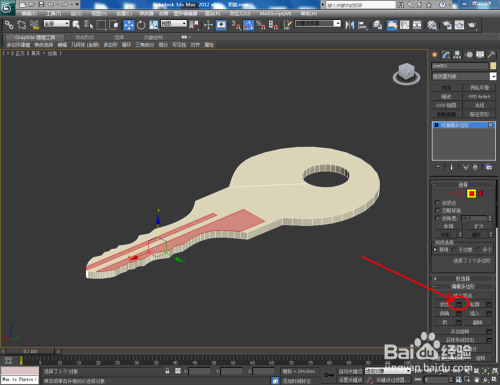Click the Mirror tool
The image size is (500, 385).
coord(350,25)
